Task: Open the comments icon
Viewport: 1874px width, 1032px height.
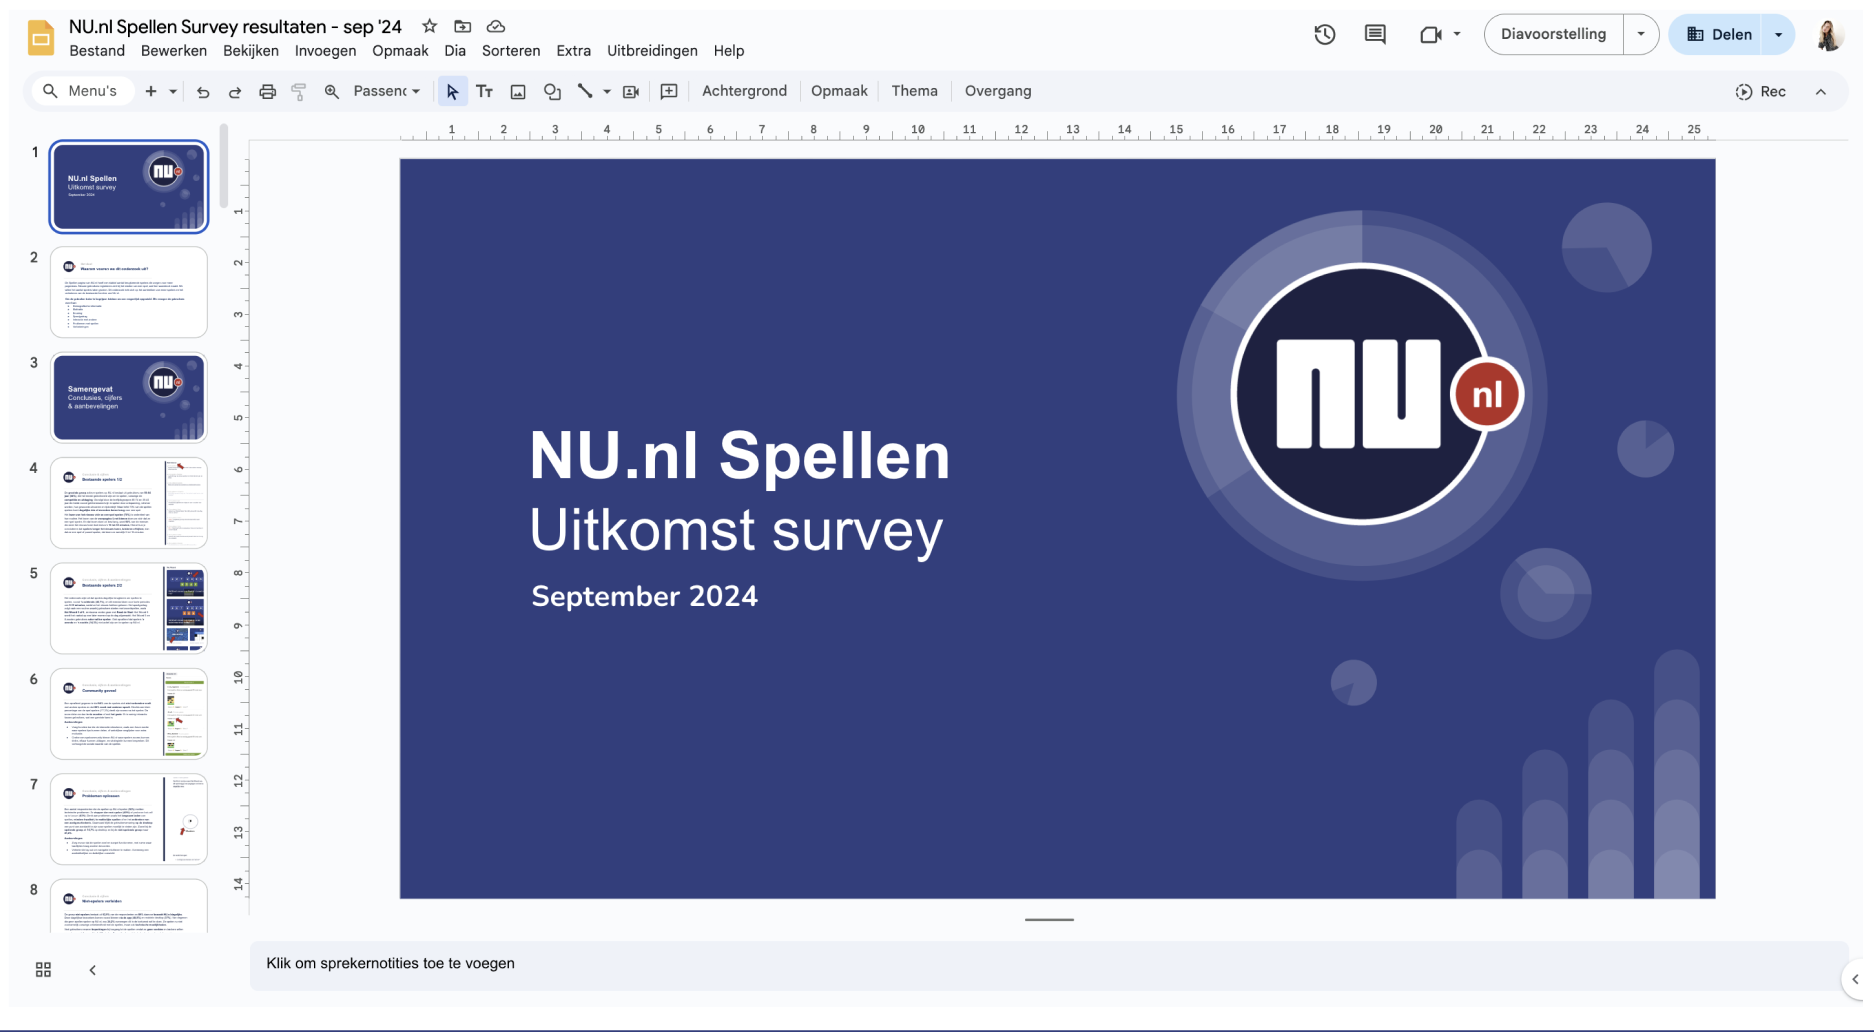Action: click(x=1375, y=34)
